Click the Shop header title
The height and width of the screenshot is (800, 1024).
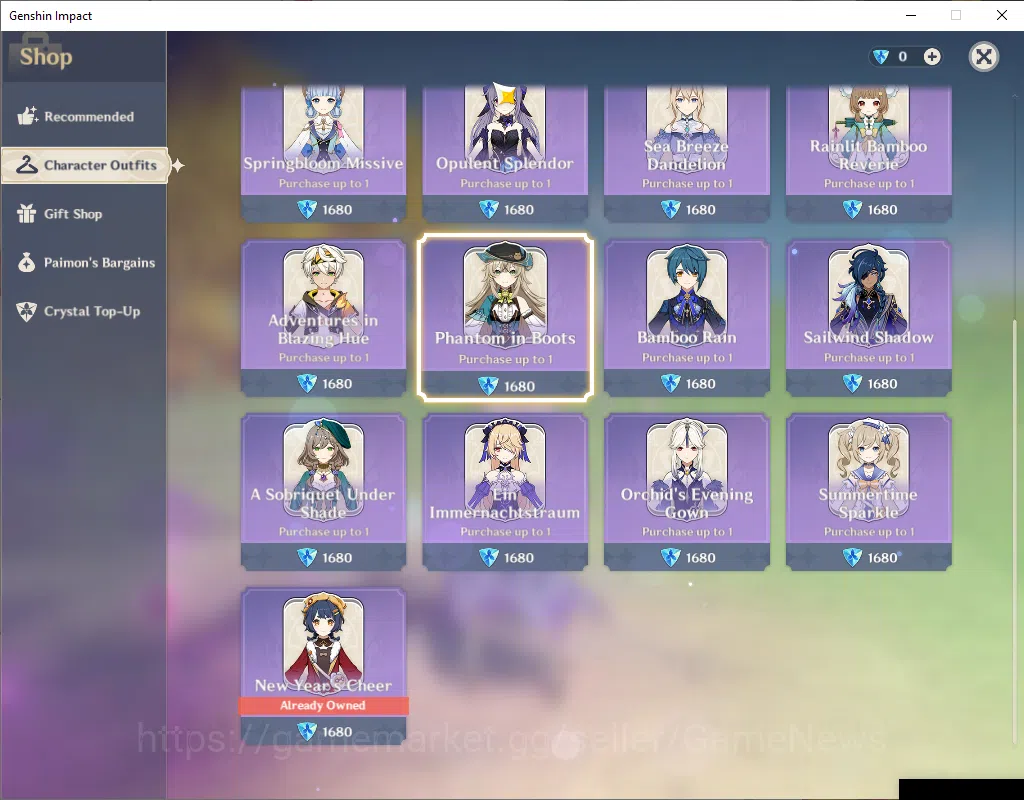tap(46, 57)
